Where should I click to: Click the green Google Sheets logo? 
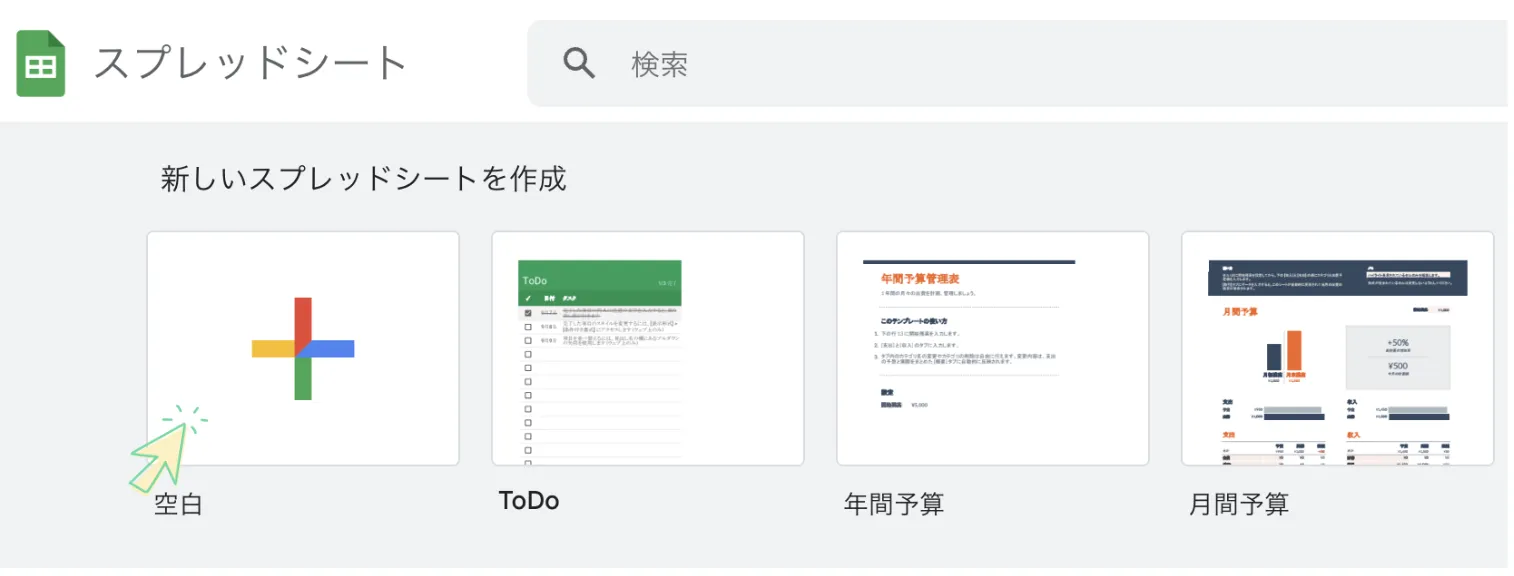(x=41, y=64)
